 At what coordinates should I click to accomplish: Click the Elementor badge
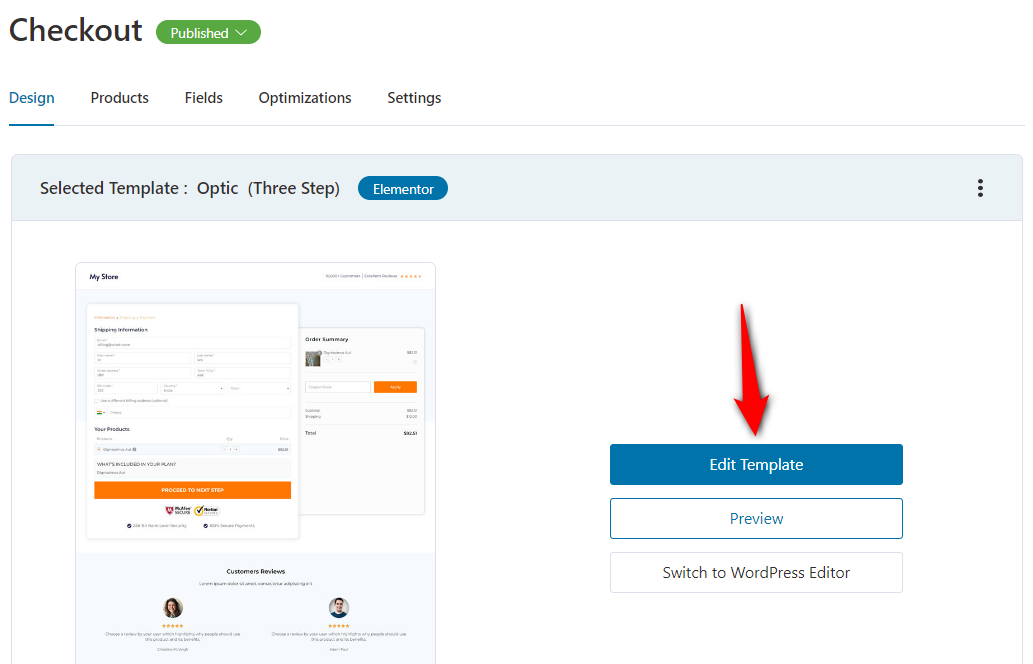coord(403,188)
